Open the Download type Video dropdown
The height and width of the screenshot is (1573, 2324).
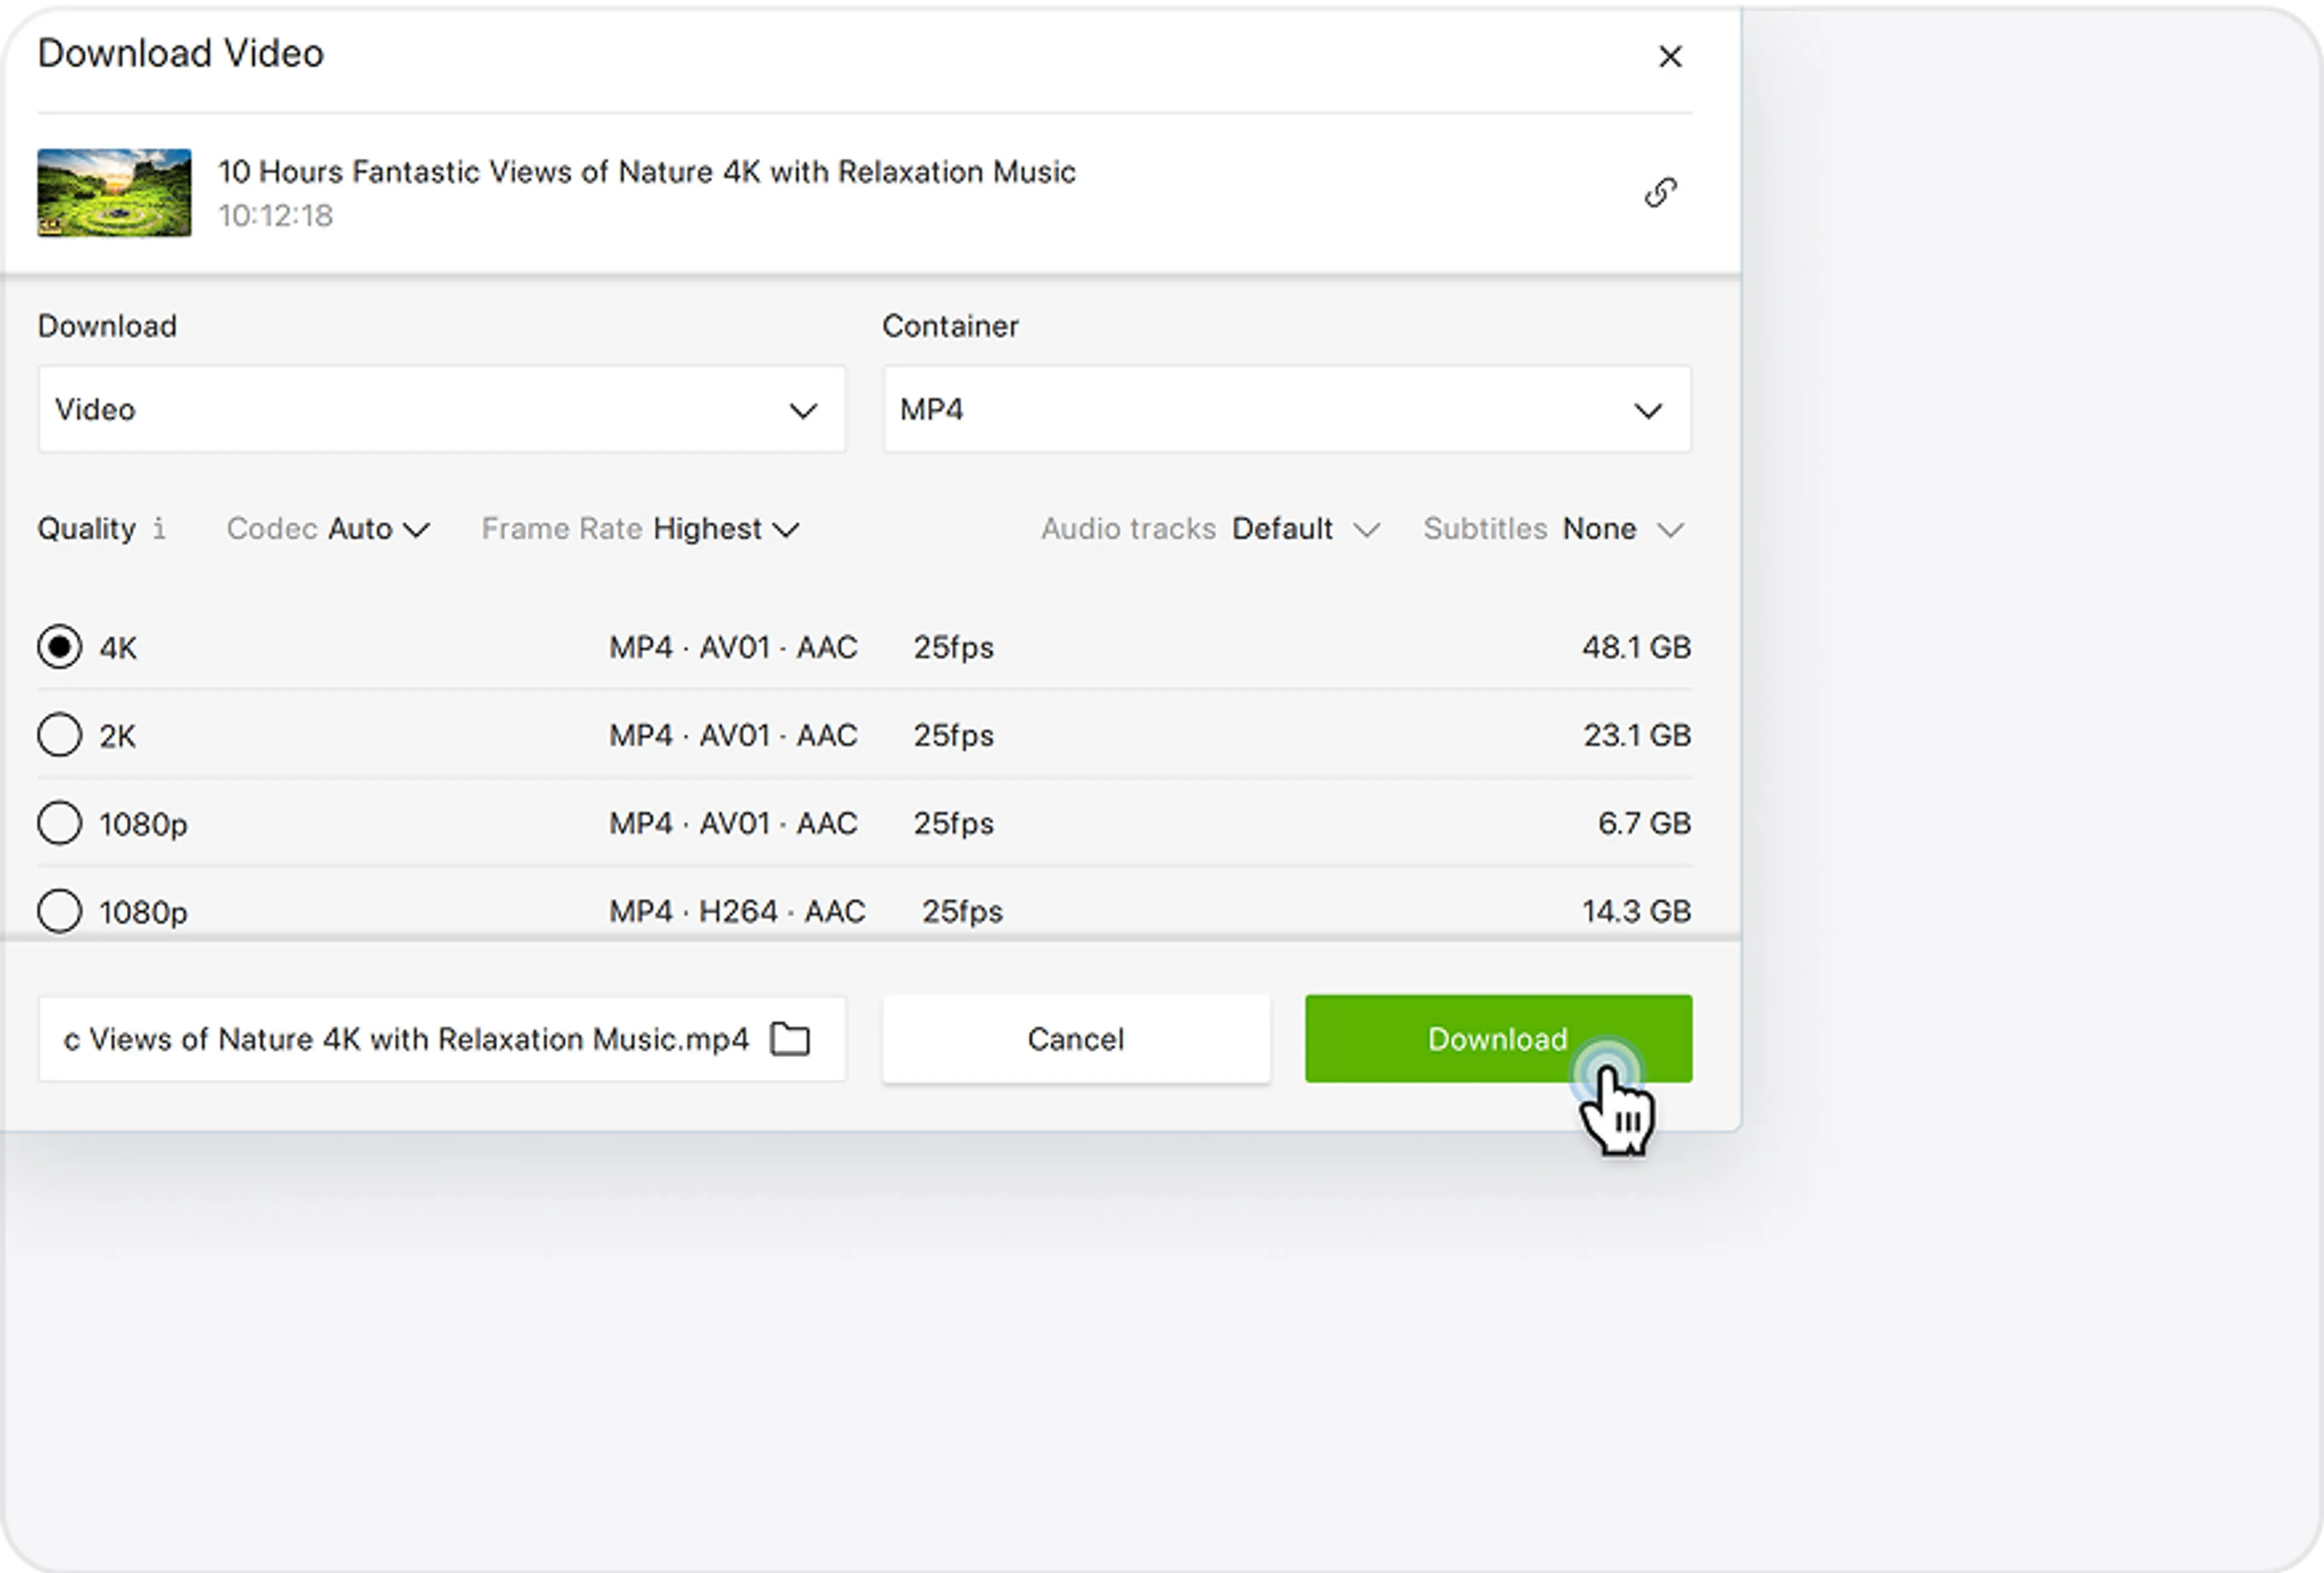click(441, 410)
